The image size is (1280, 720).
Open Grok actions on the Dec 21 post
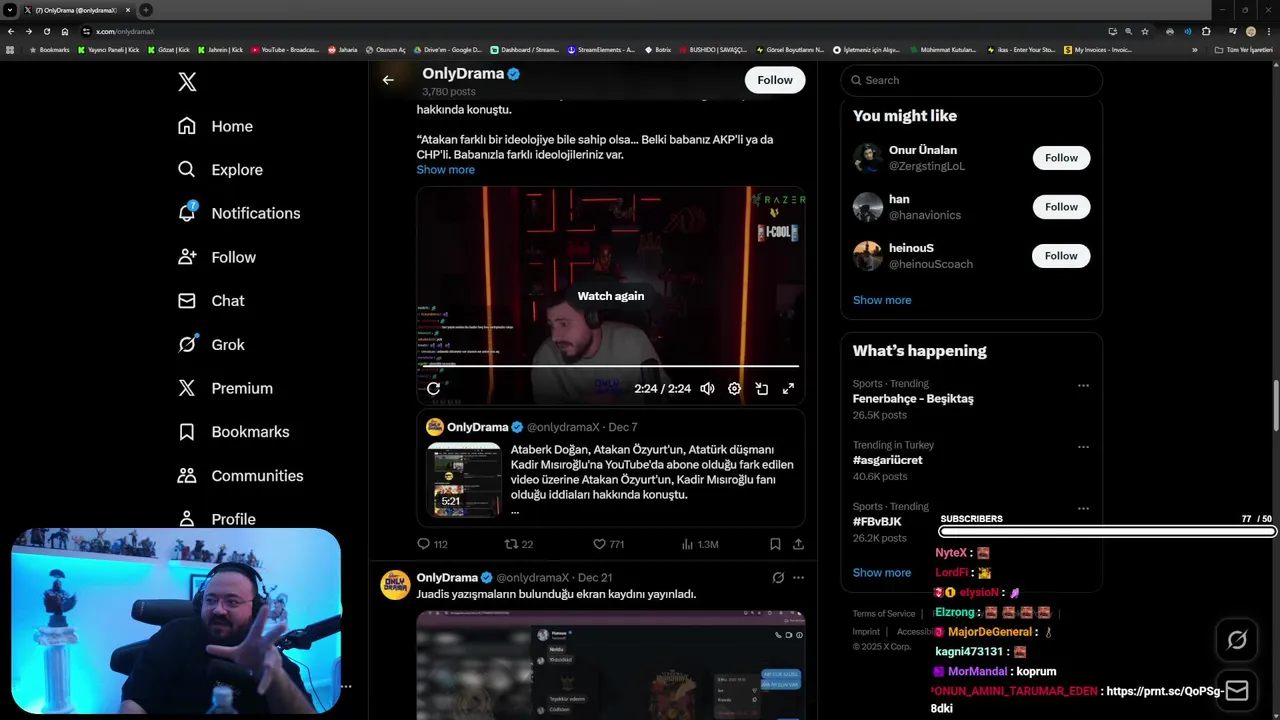click(778, 577)
